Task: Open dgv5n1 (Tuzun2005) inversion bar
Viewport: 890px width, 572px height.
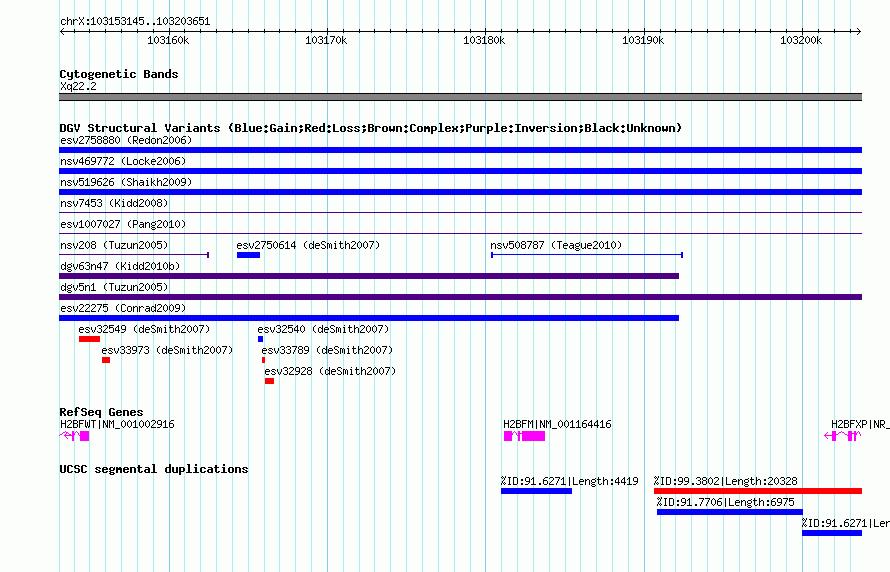Action: [x=460, y=297]
